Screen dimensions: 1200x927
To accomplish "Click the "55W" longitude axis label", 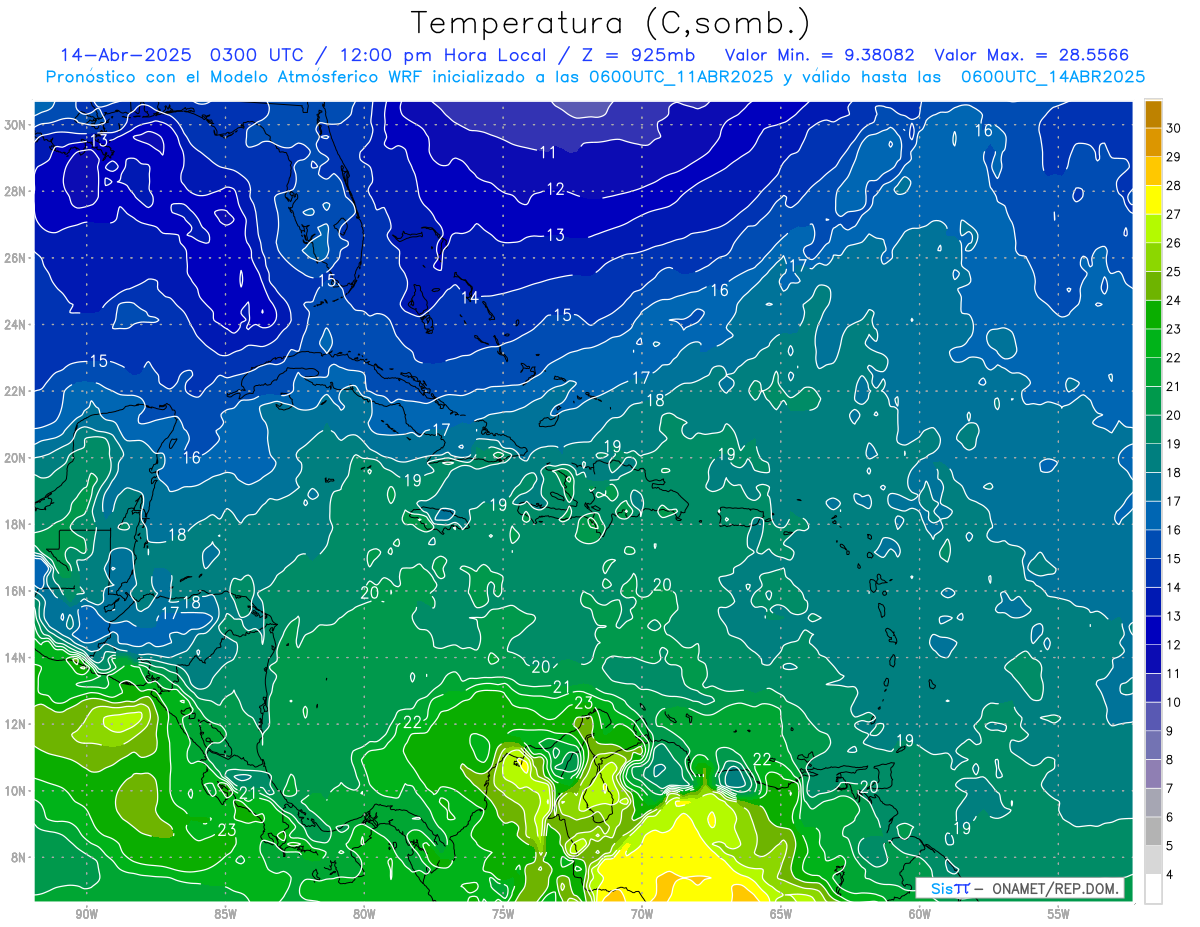I will [1059, 914].
